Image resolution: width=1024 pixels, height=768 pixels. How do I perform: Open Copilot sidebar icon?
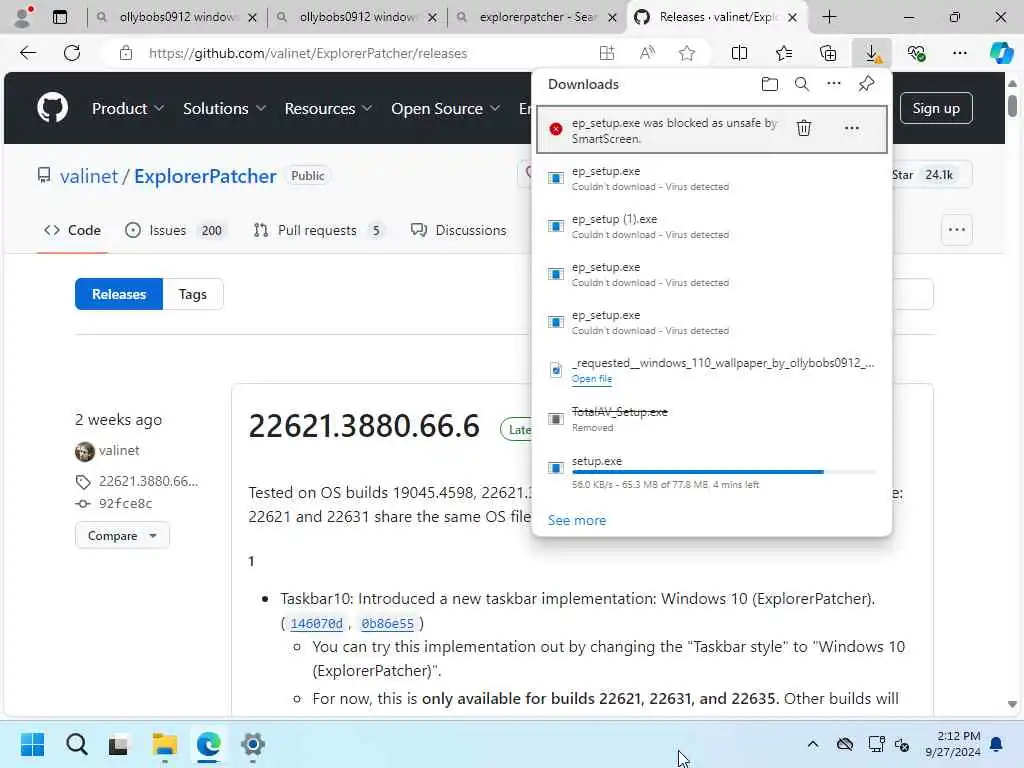tap(1001, 54)
